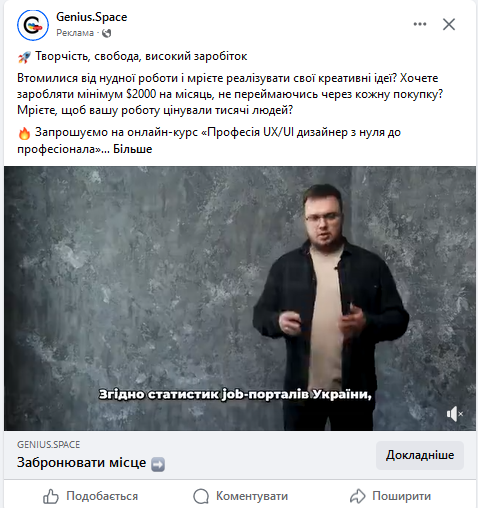Click the globe audience icon next to Реклама
Image resolution: width=478 pixels, height=508 pixels.
106,33
